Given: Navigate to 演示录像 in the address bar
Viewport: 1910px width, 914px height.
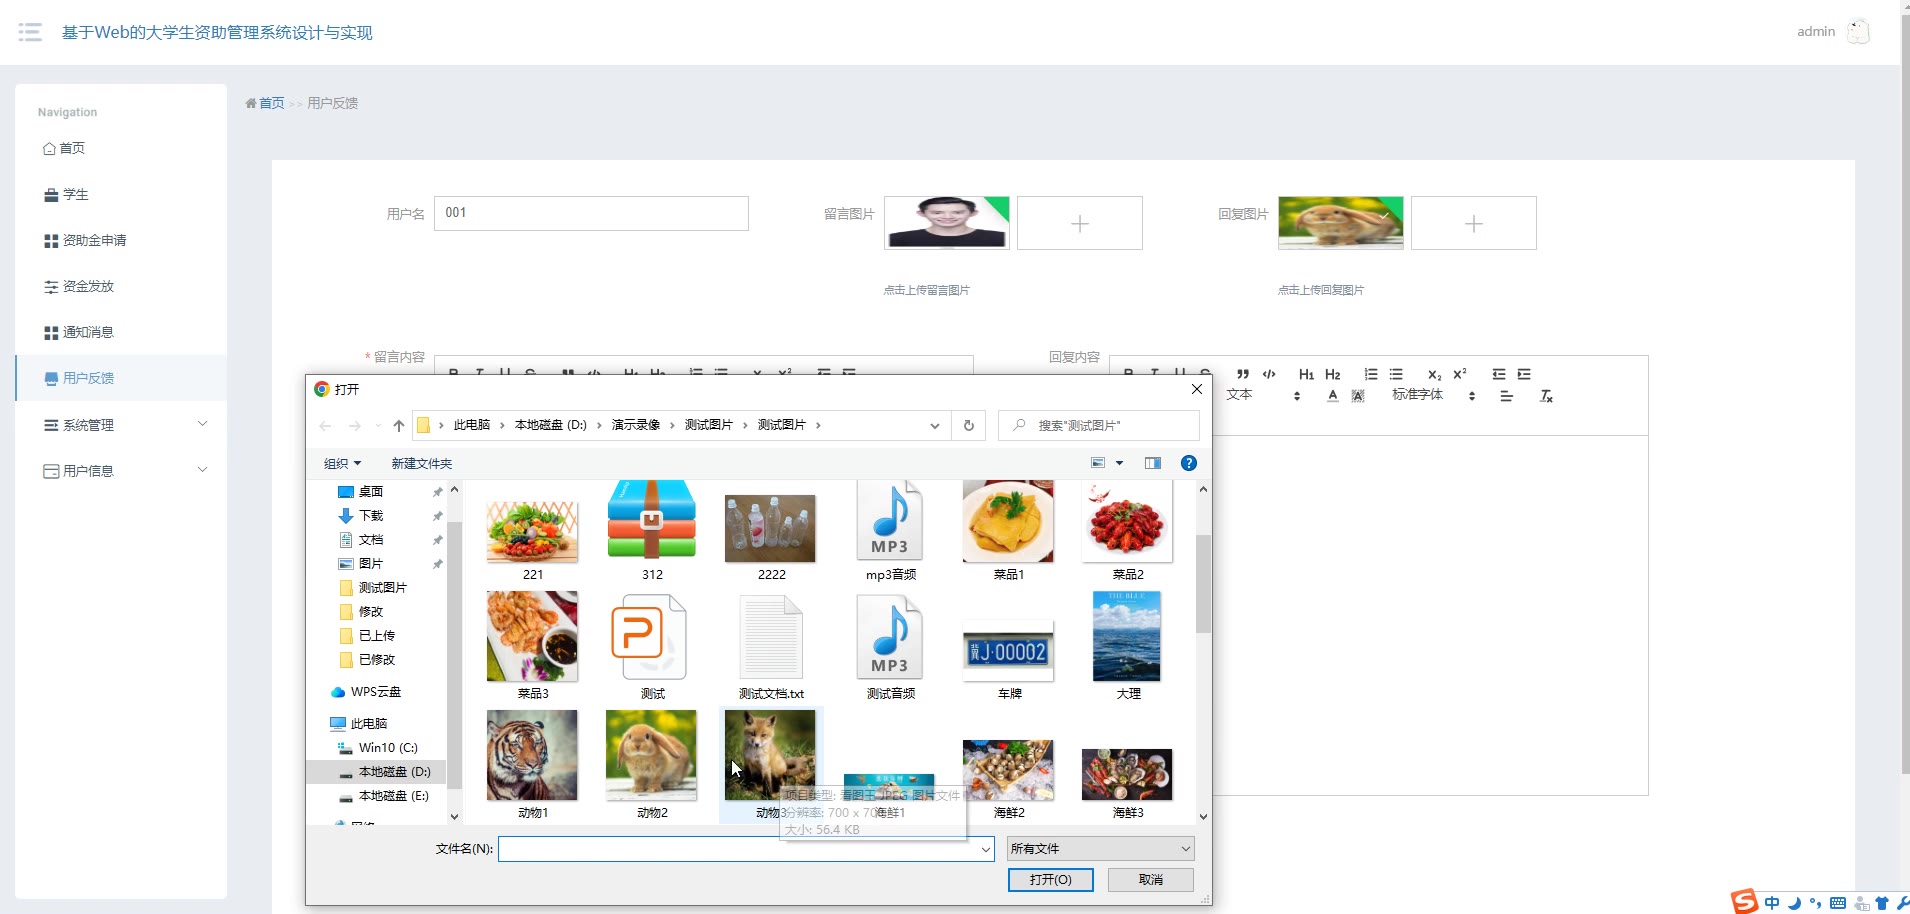Looking at the screenshot, I should click(x=636, y=425).
